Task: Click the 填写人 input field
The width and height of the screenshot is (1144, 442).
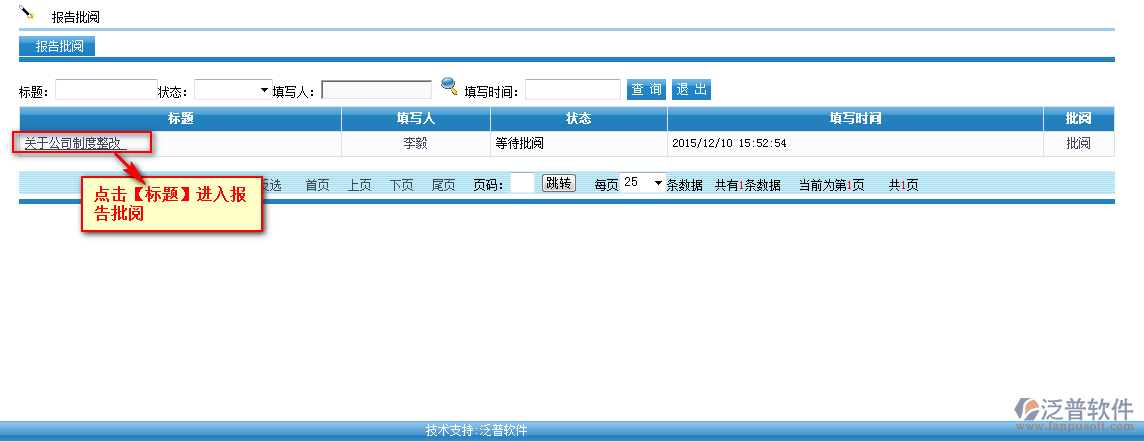Action: tap(376, 90)
